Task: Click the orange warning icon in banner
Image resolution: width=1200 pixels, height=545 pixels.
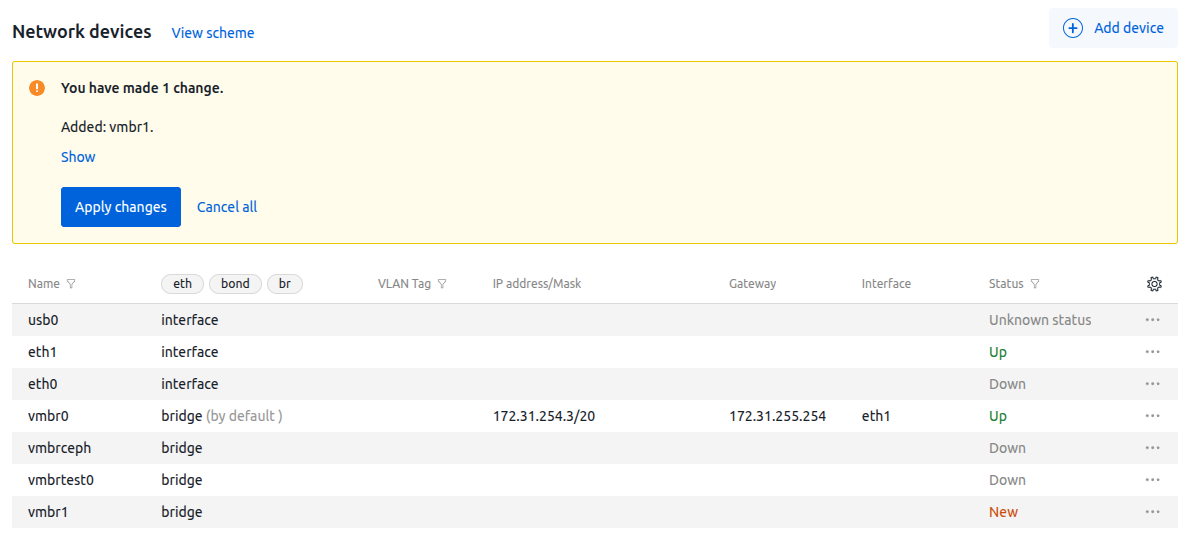Action: tap(37, 88)
